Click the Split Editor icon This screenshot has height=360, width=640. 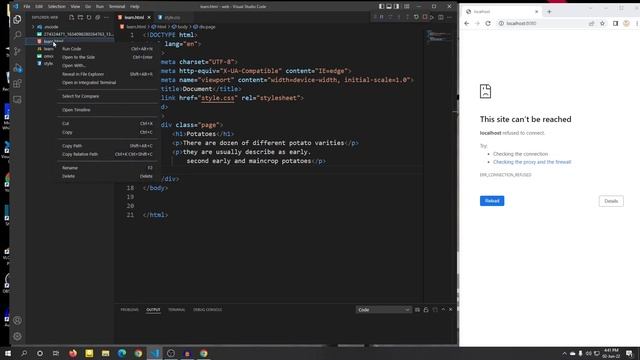tap(441, 17)
